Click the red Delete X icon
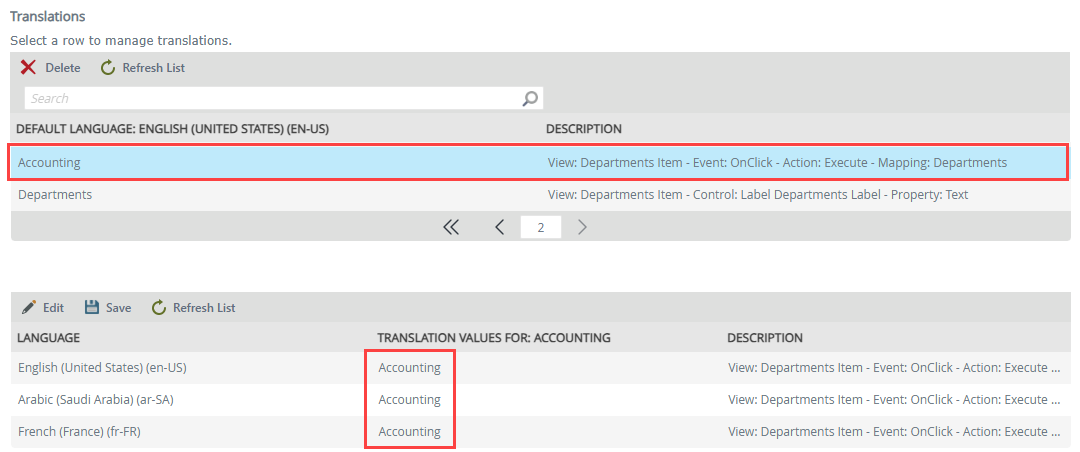 [28, 68]
